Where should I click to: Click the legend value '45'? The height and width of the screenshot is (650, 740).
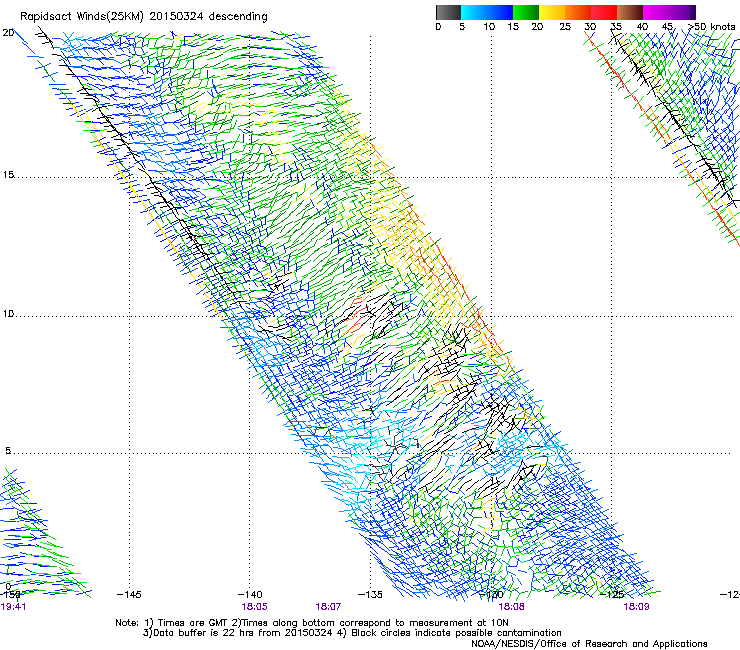coord(667,27)
